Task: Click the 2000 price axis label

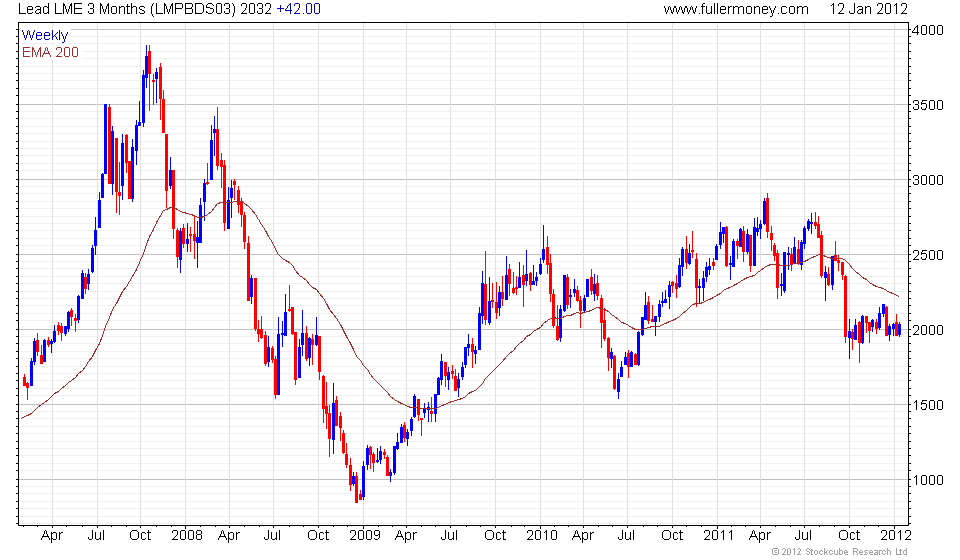Action: 928,330
